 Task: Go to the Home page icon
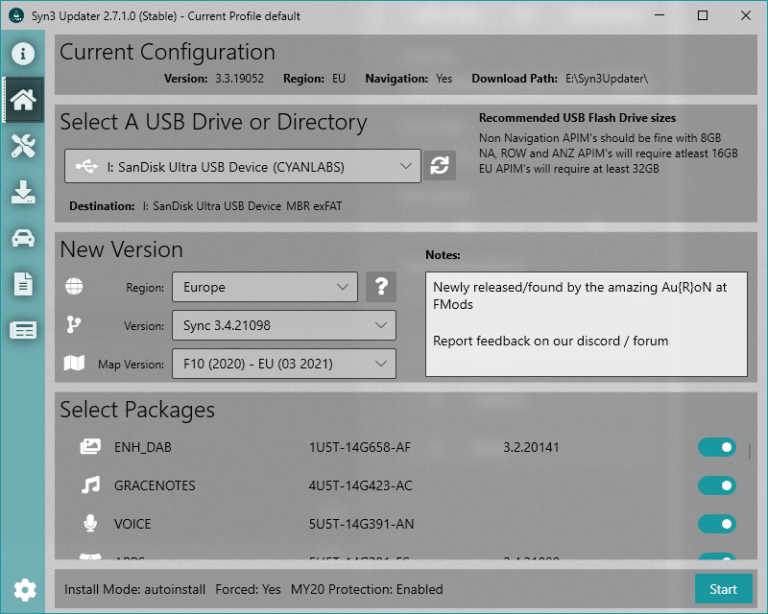[x=23, y=100]
